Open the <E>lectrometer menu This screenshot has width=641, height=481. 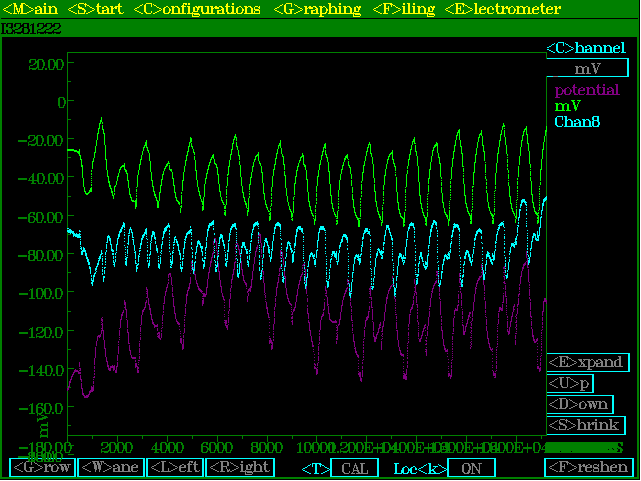tap(503, 9)
